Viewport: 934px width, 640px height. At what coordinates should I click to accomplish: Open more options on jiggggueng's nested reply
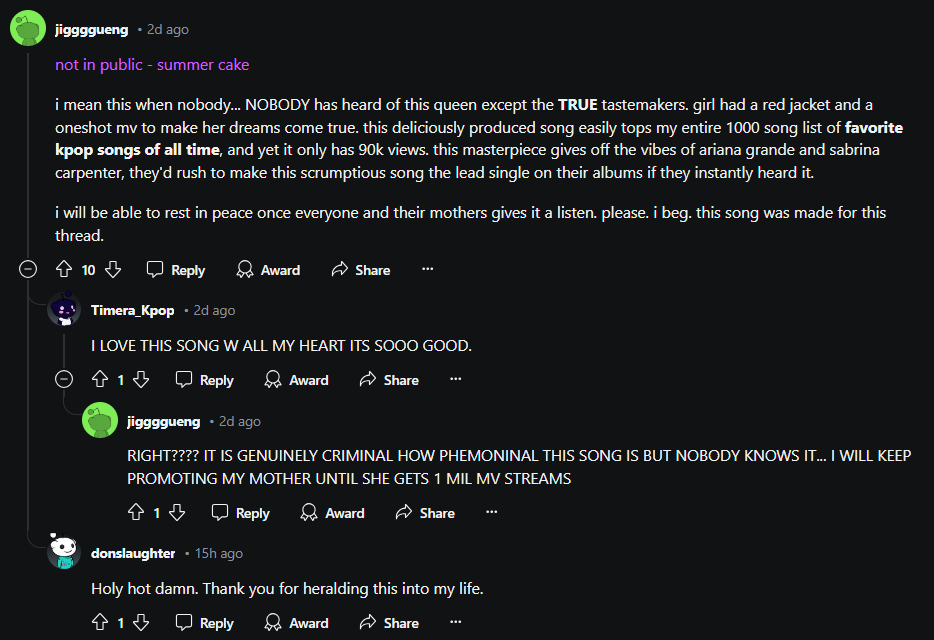coord(492,512)
